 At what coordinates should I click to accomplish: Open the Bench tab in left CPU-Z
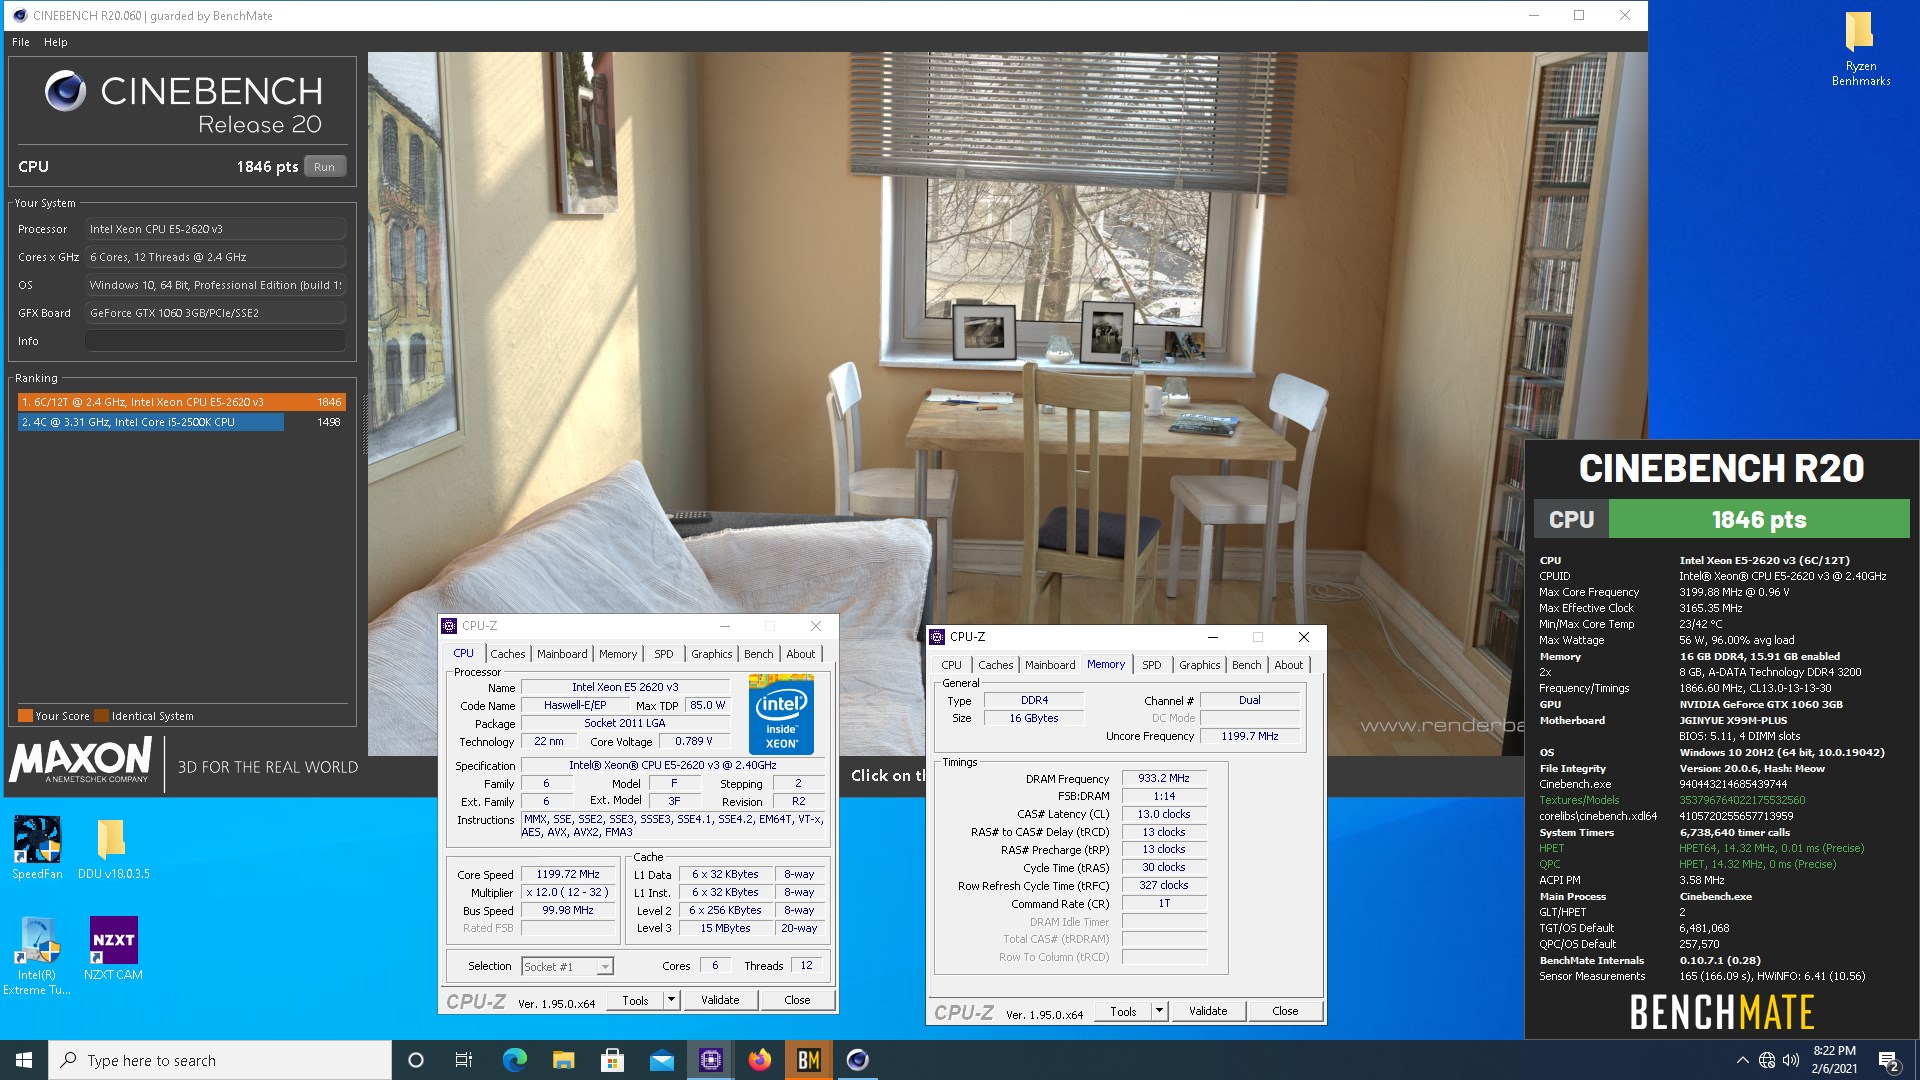759,654
